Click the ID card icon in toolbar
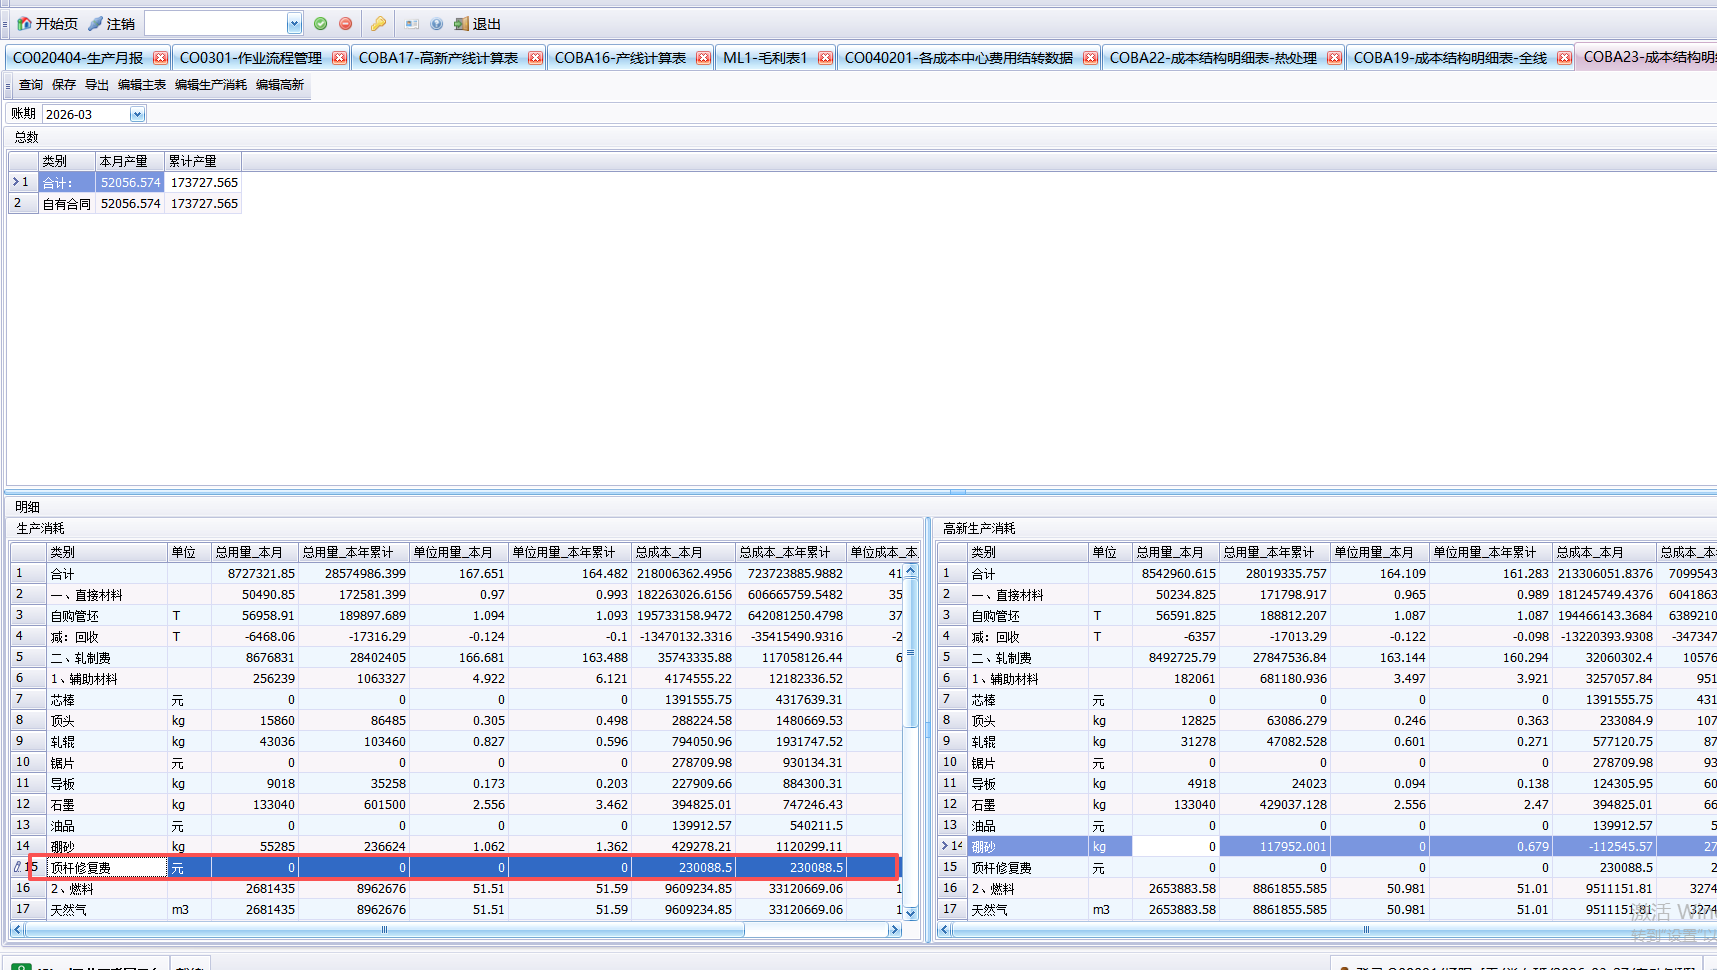 [x=412, y=24]
